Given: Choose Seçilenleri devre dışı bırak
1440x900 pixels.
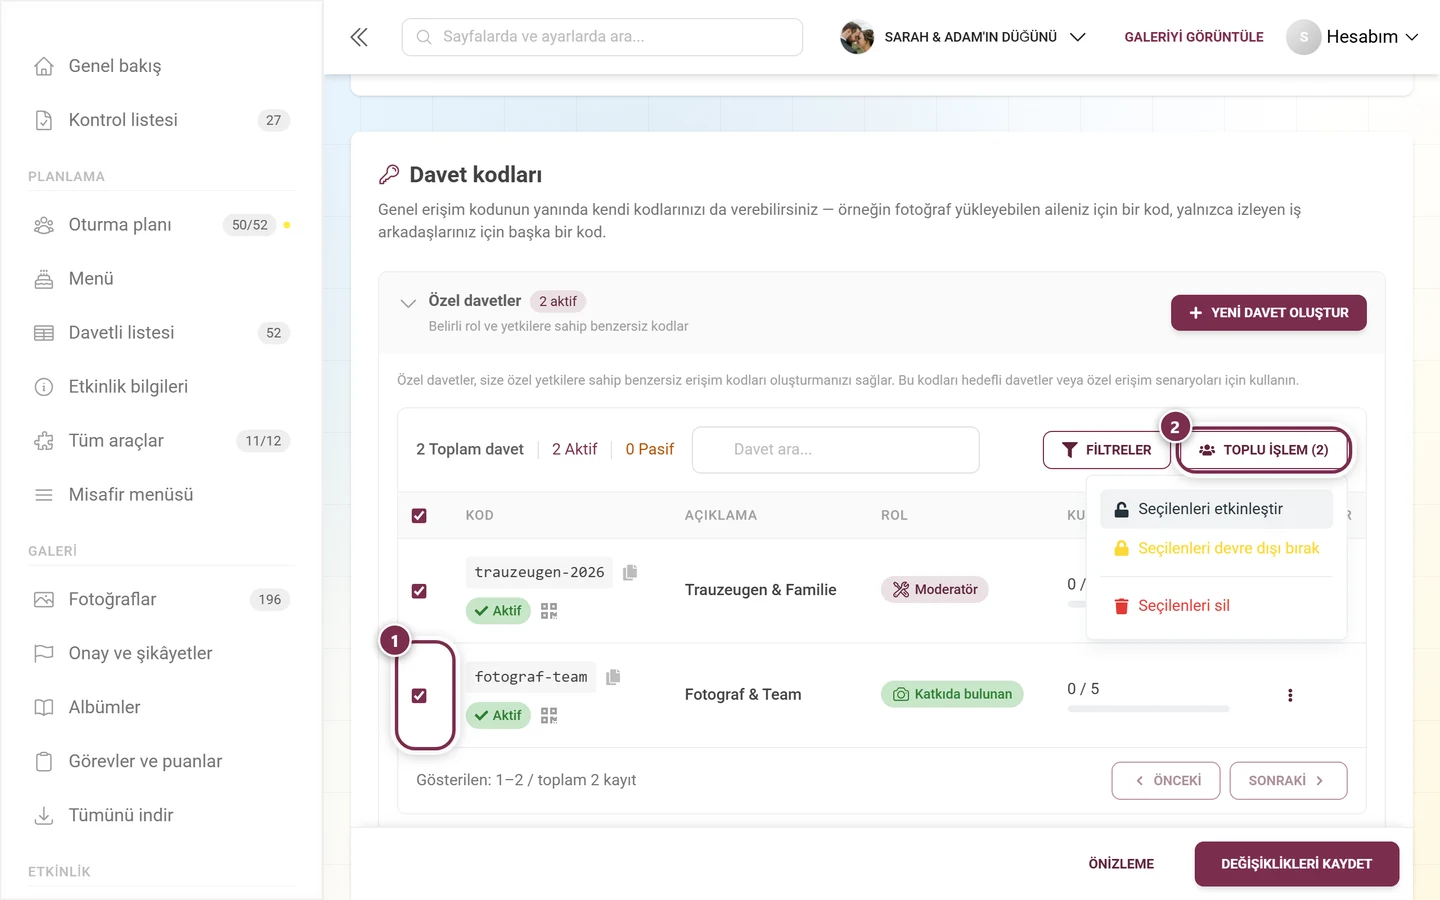Looking at the screenshot, I should pyautogui.click(x=1216, y=548).
